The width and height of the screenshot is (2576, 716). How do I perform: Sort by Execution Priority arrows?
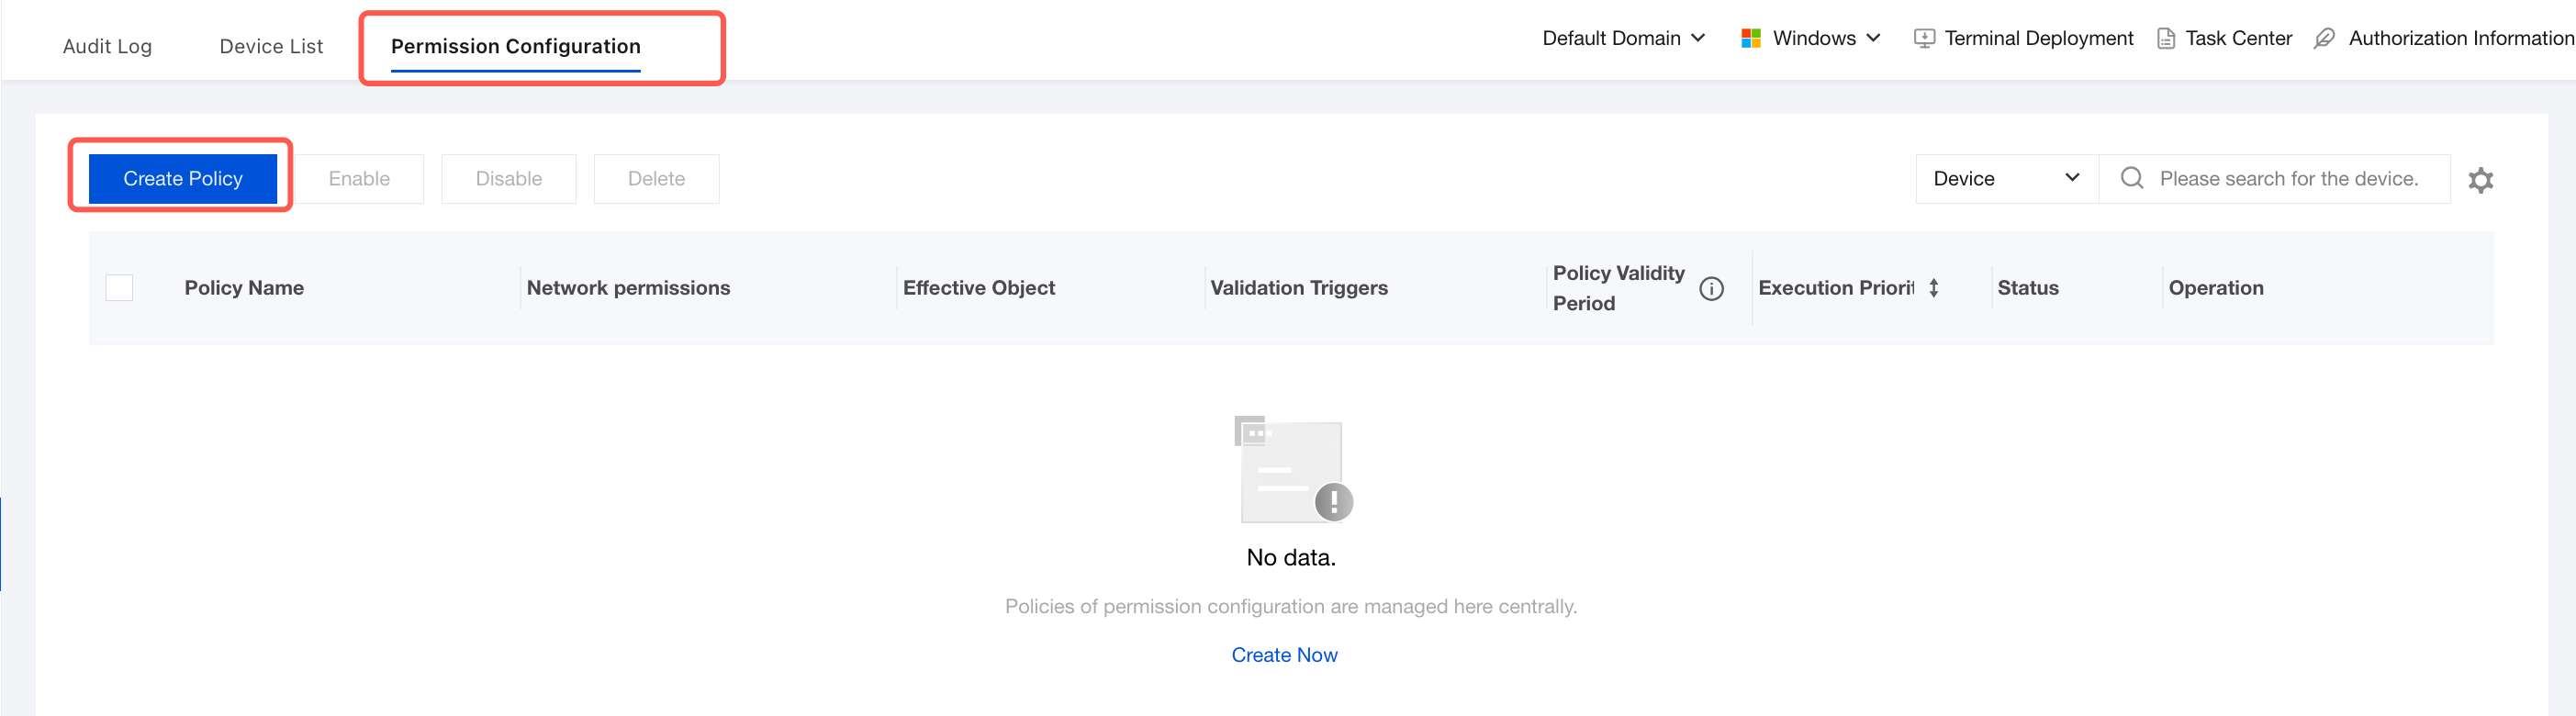point(1933,288)
